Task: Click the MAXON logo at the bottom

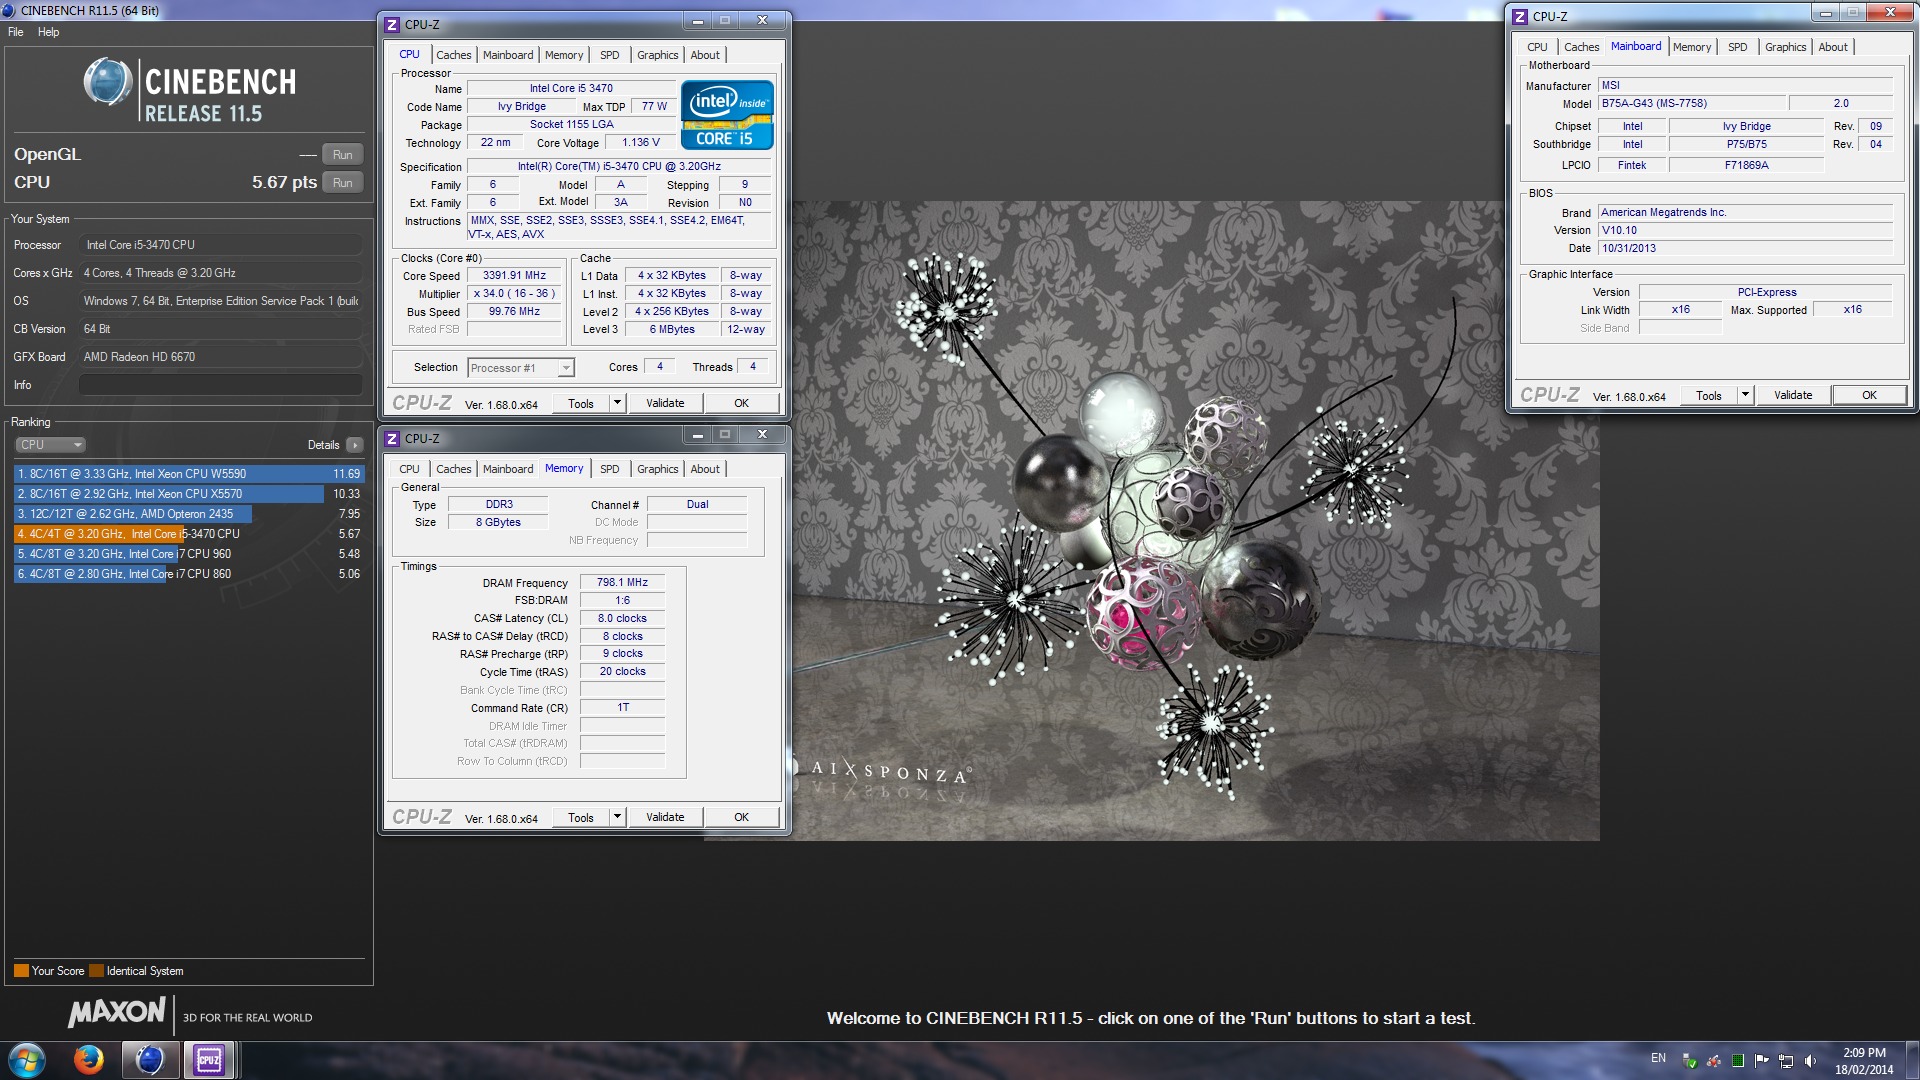Action: coord(116,1013)
